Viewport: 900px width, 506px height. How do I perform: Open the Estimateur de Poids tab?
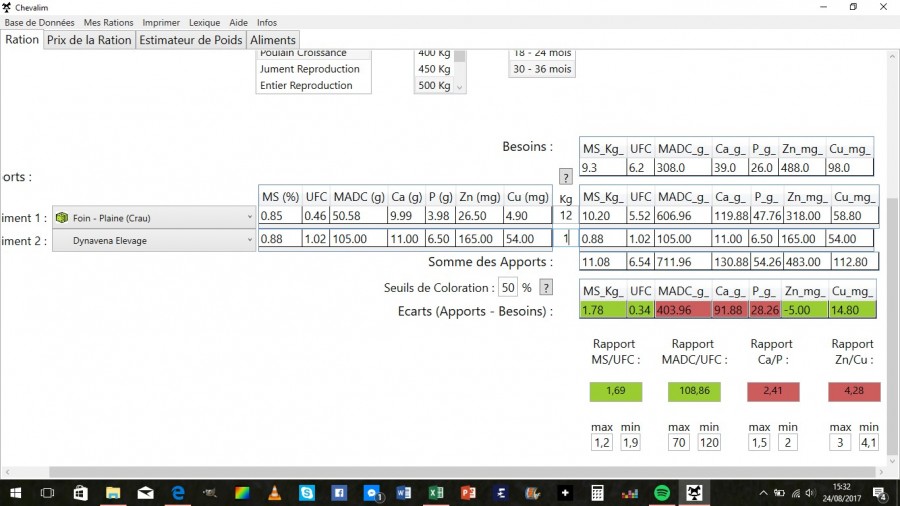coord(190,40)
